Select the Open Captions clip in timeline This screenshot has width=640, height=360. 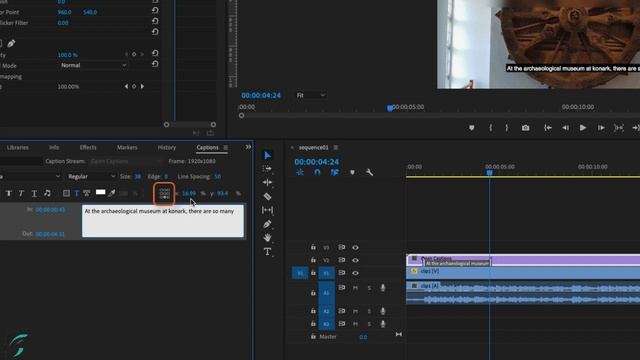523,260
